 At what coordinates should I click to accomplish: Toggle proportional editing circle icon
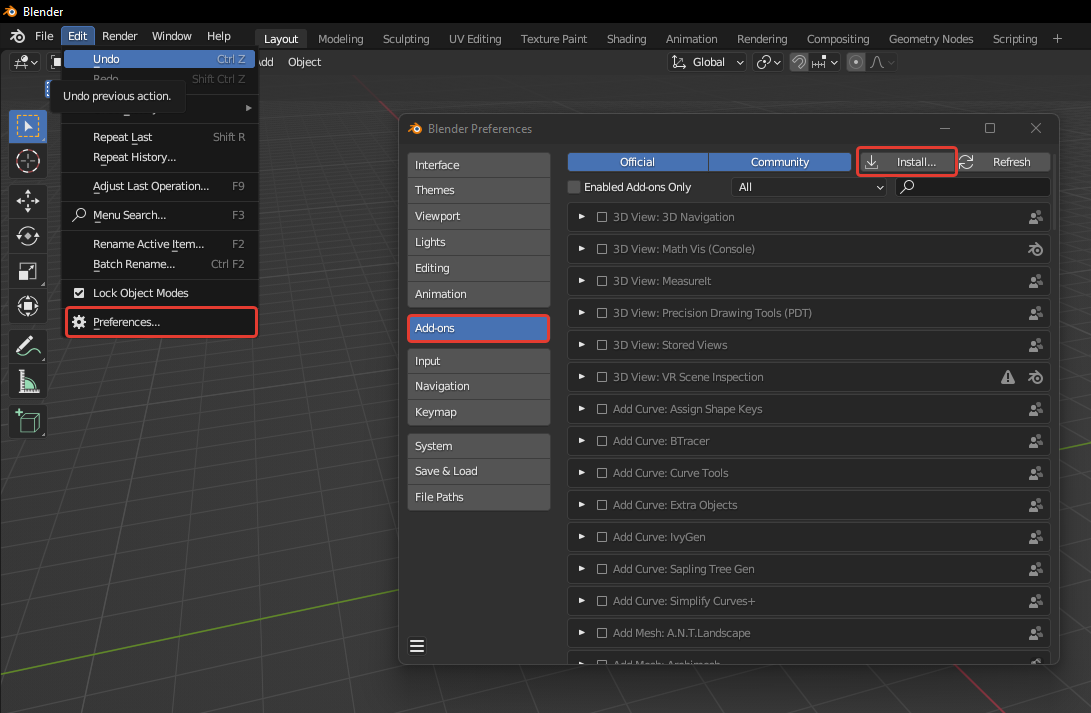[856, 62]
